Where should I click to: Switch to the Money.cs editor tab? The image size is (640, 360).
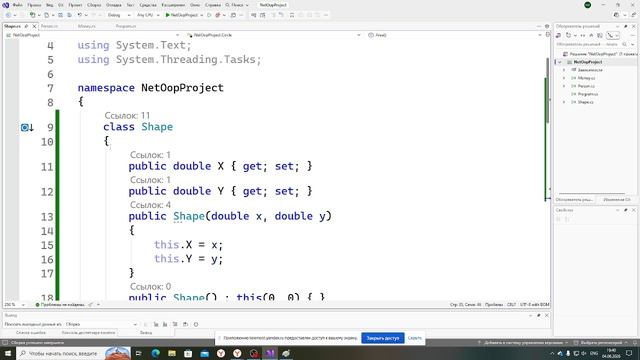pyautogui.click(x=87, y=26)
